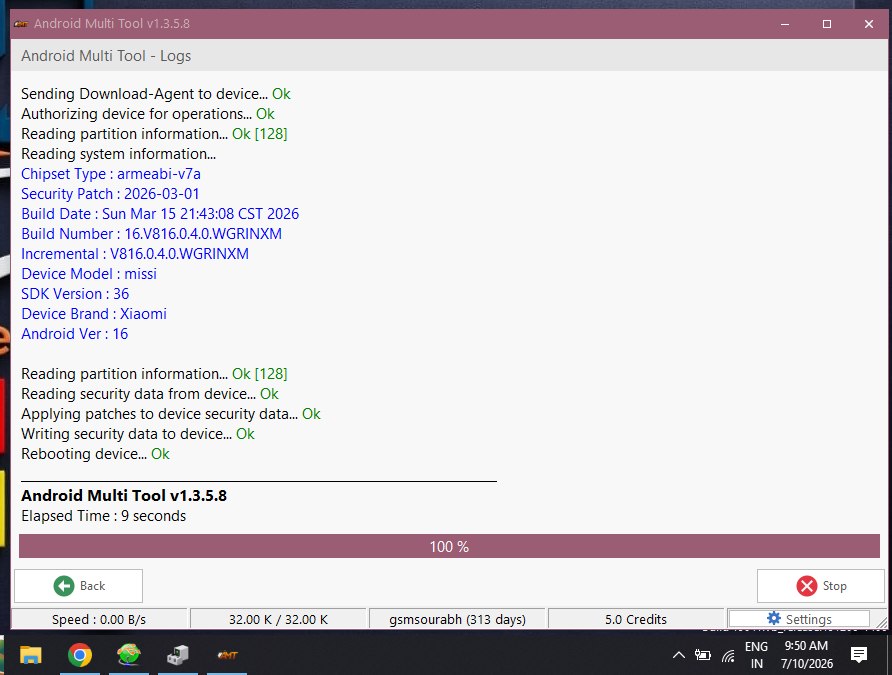Click the 'Speed : 0.00 B/s' status entry
Viewport: 892px width, 675px height.
(x=99, y=619)
